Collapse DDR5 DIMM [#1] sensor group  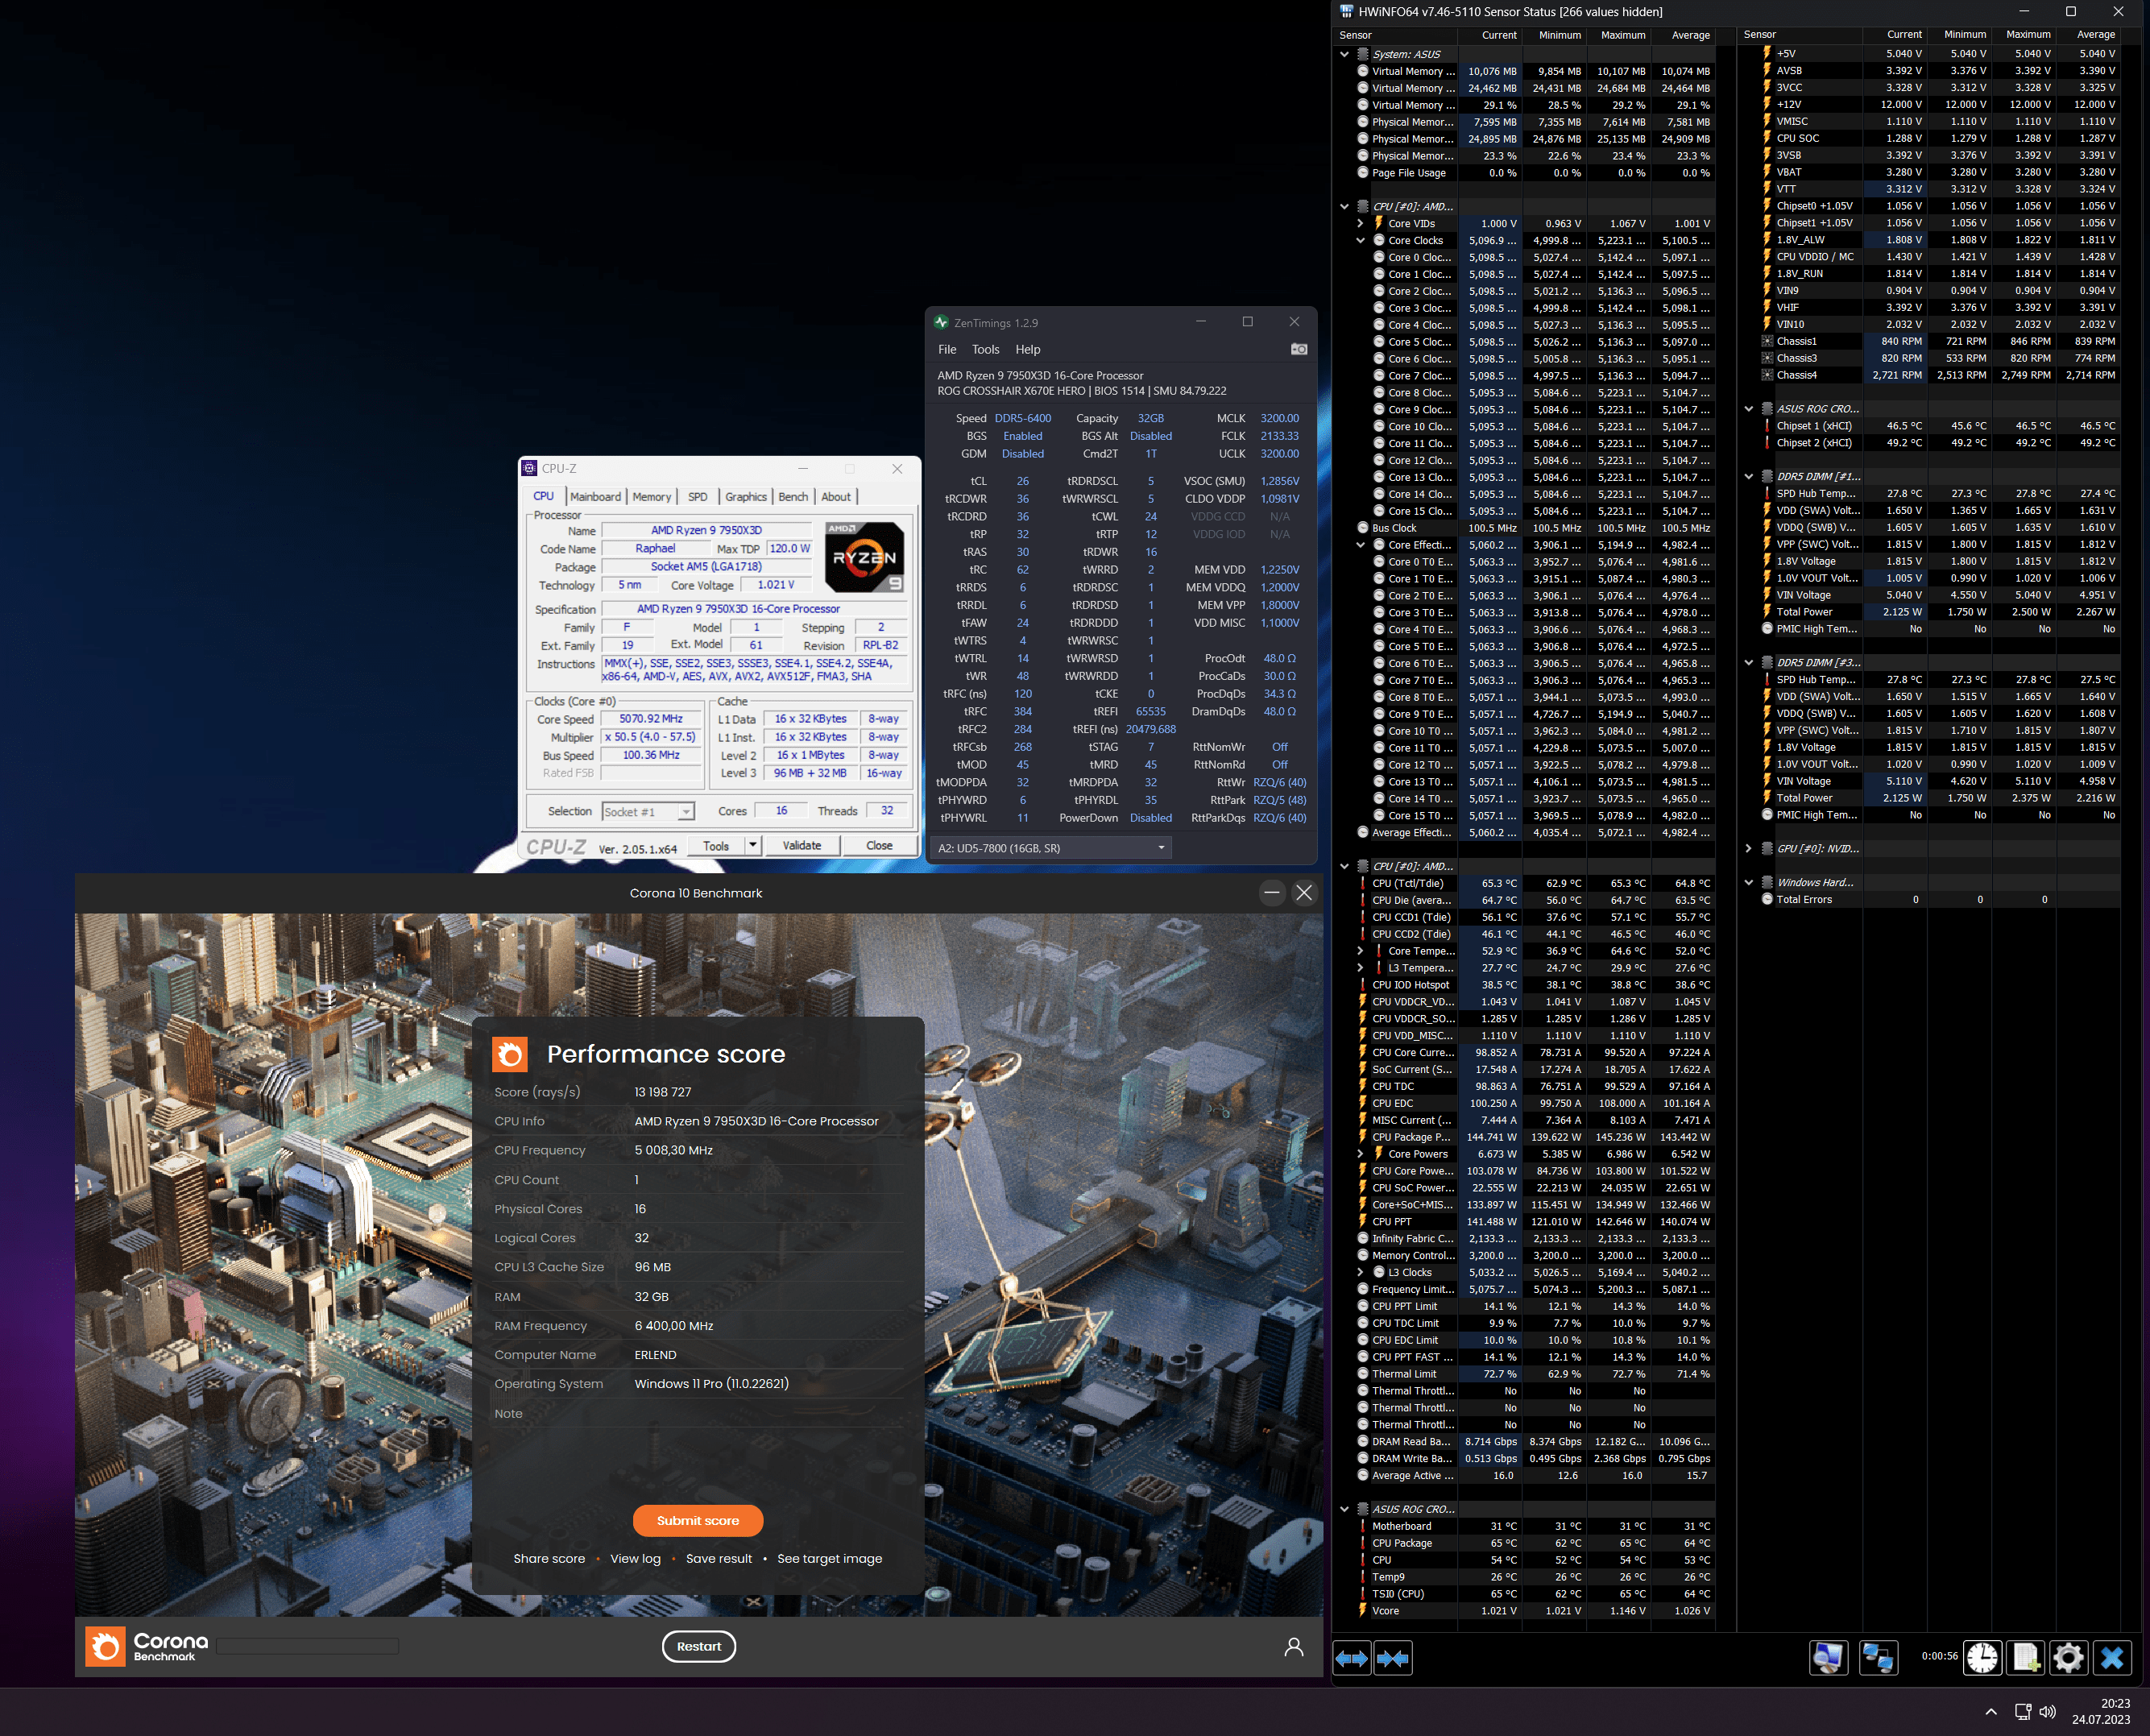pos(1748,476)
